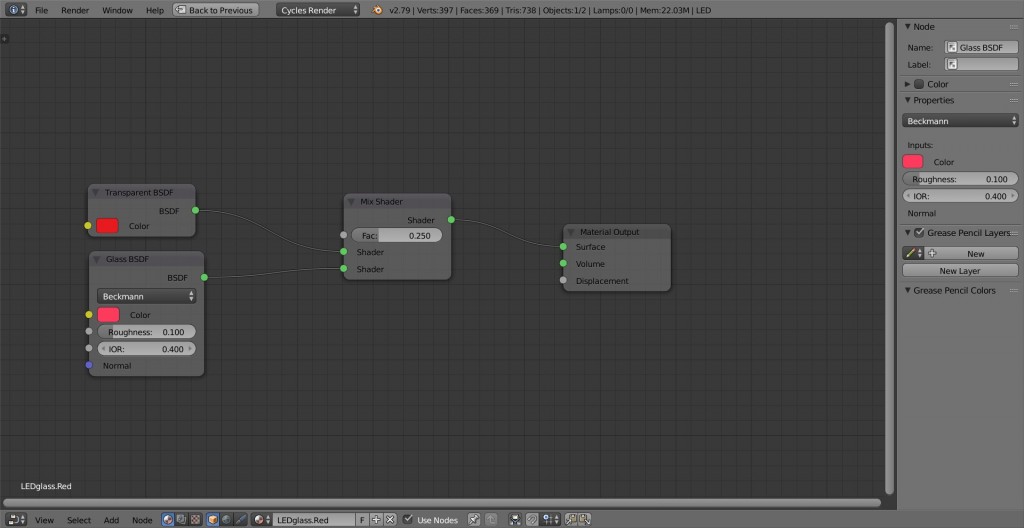
Task: Switch to compositing nodes tree type
Action: pyautogui.click(x=181, y=520)
